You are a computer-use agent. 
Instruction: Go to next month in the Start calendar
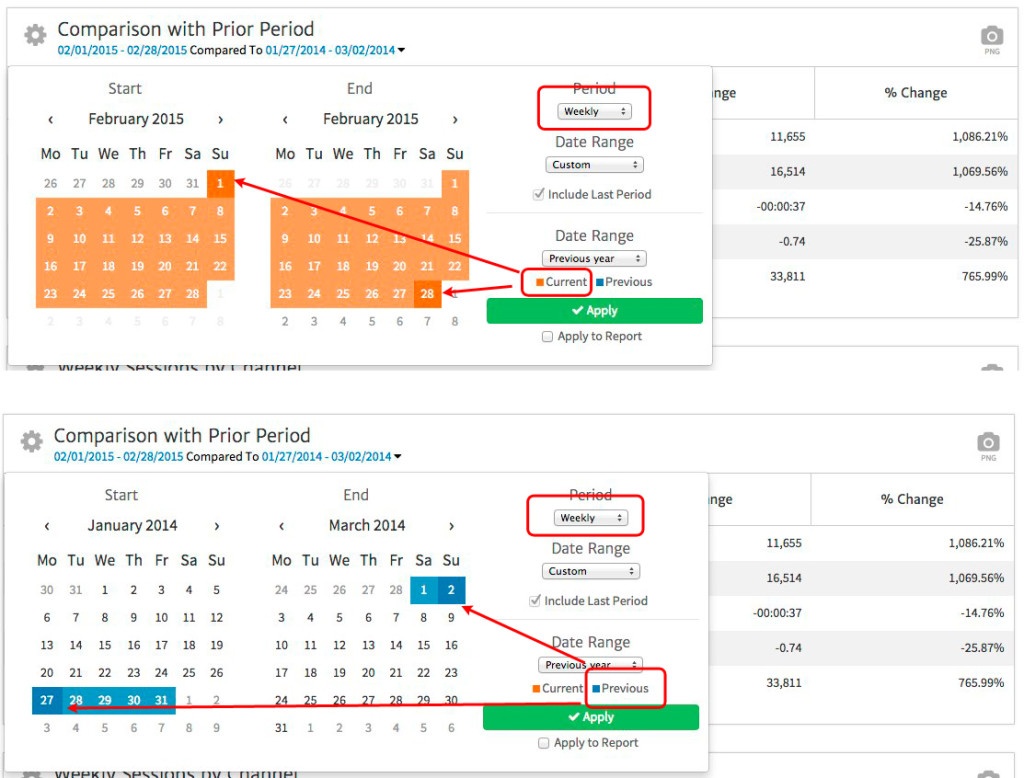click(x=221, y=118)
